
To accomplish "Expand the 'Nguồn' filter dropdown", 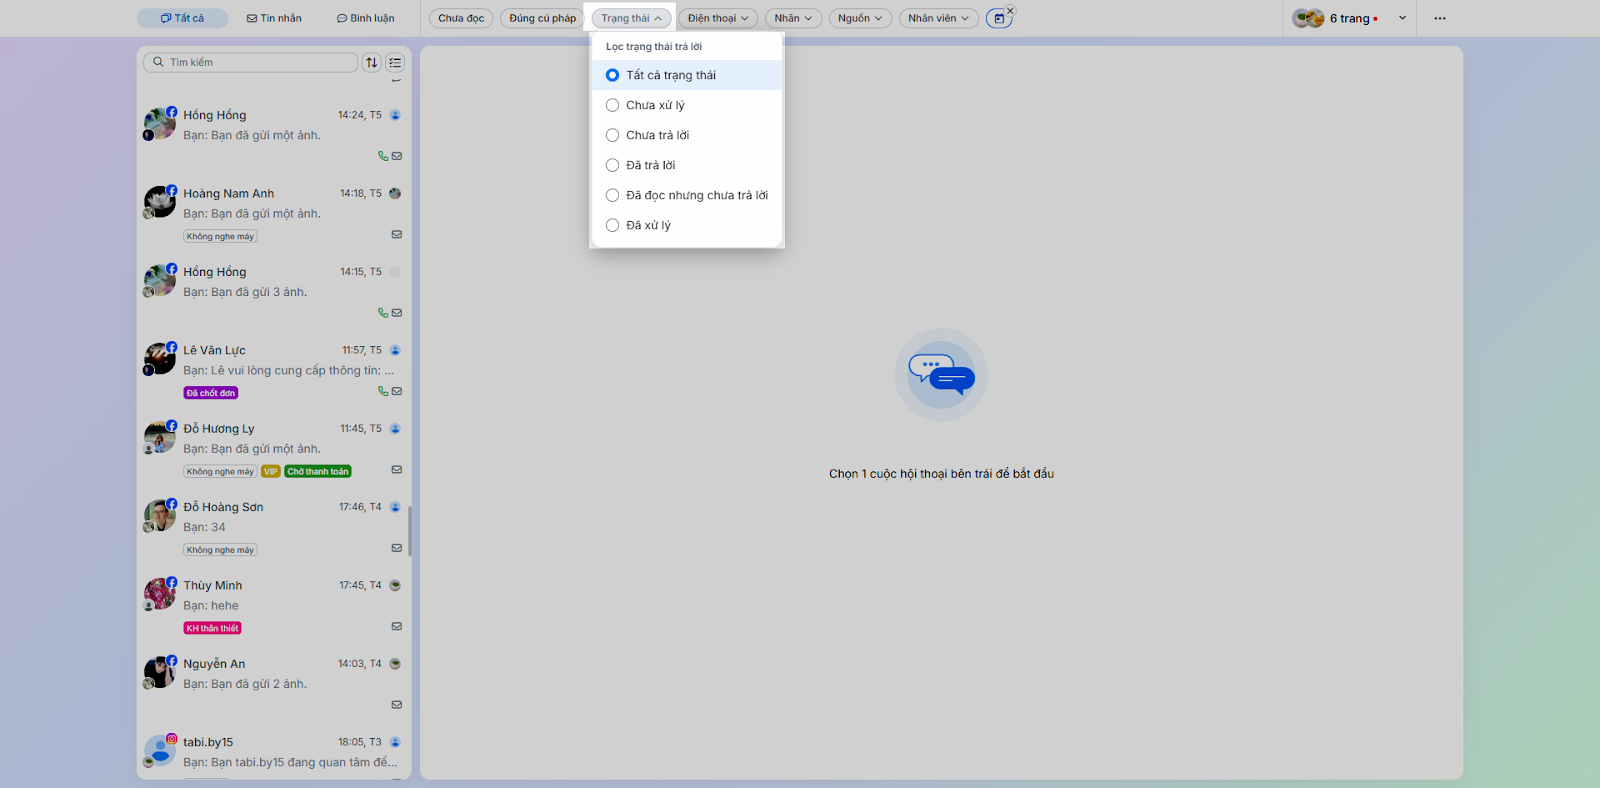I will pyautogui.click(x=860, y=18).
